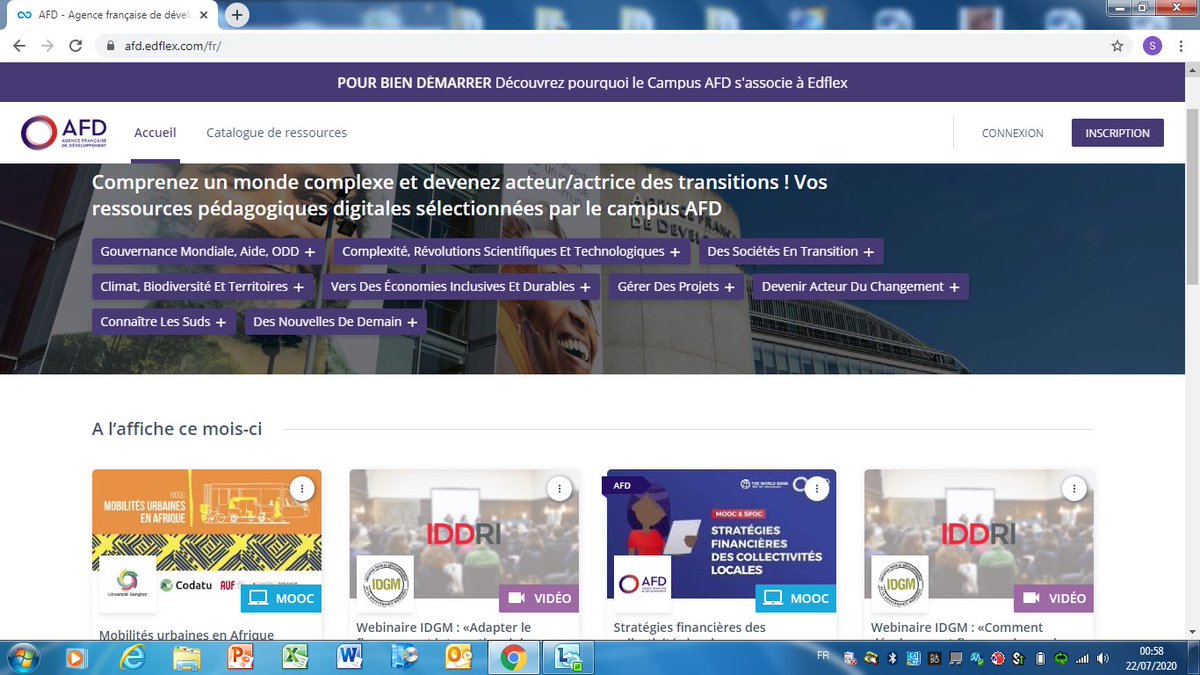Click AFD logo on Stratégies financières card
Screen dimensions: 1200x675
(x=642, y=584)
